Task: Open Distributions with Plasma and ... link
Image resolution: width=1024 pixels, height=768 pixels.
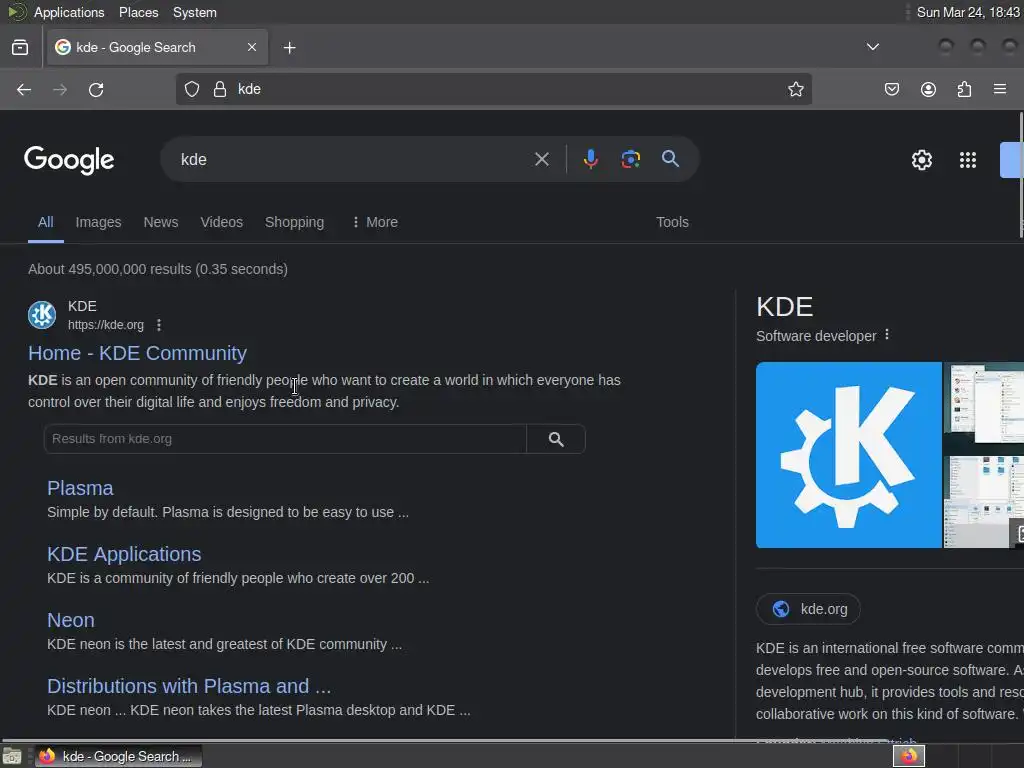Action: [189, 686]
